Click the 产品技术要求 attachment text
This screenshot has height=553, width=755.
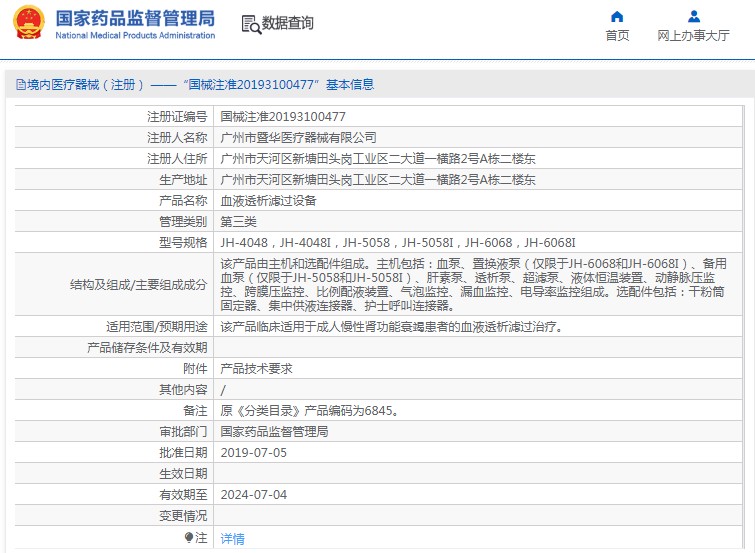coord(256,369)
